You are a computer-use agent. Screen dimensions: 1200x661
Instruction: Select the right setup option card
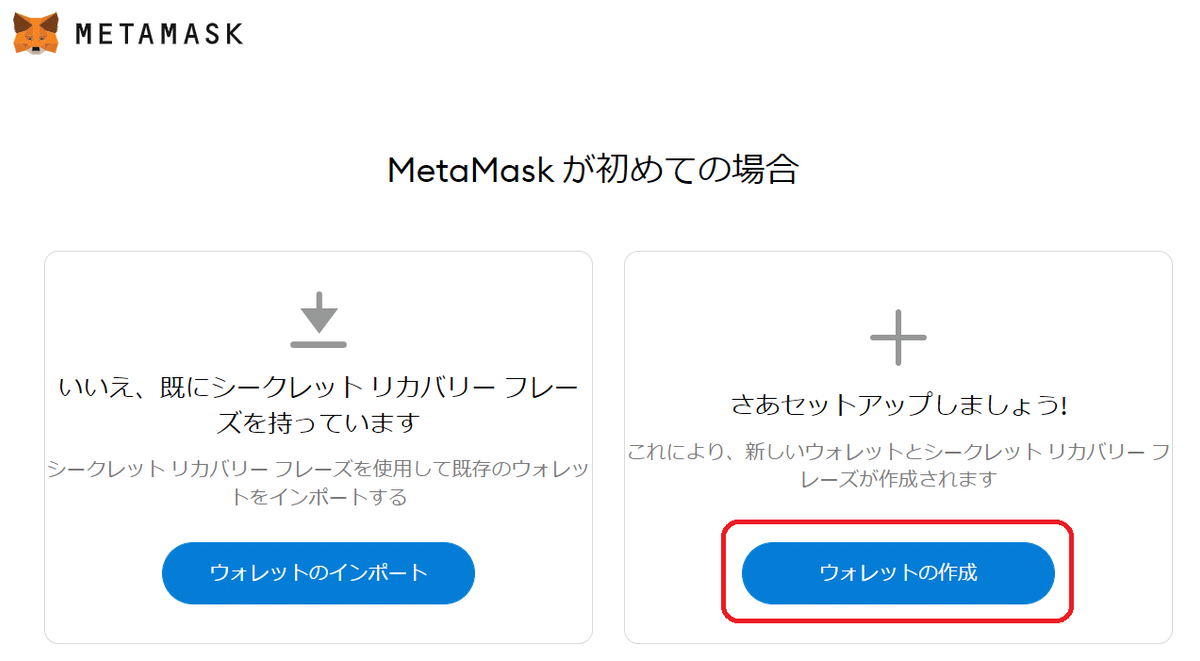tap(898, 447)
